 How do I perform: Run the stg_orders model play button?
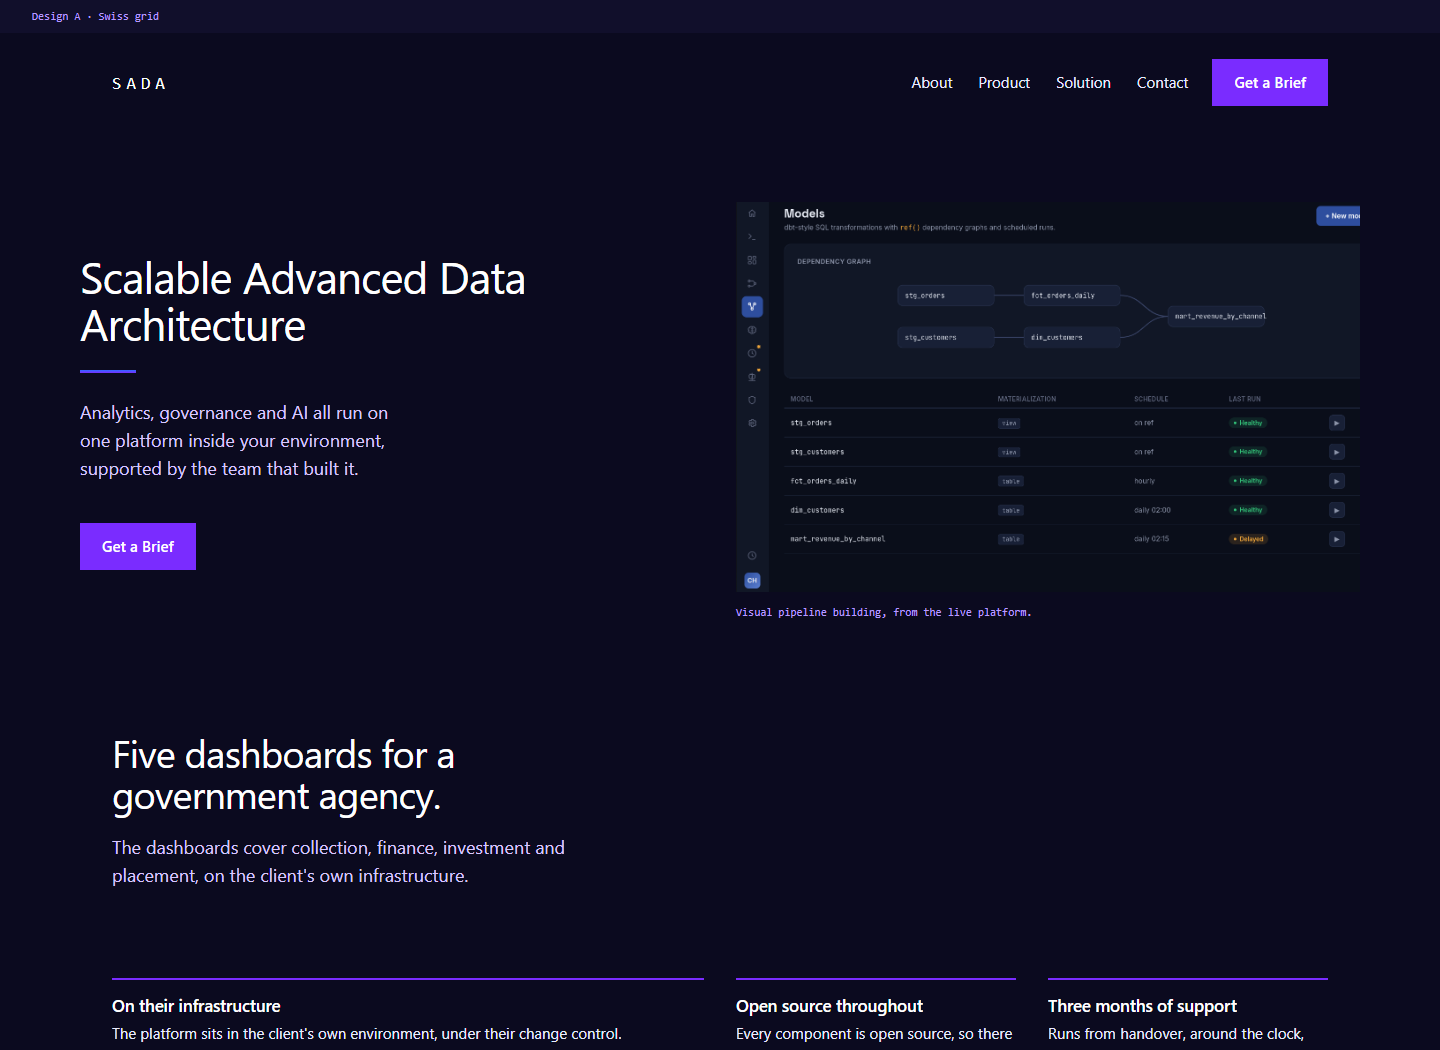(x=1337, y=423)
